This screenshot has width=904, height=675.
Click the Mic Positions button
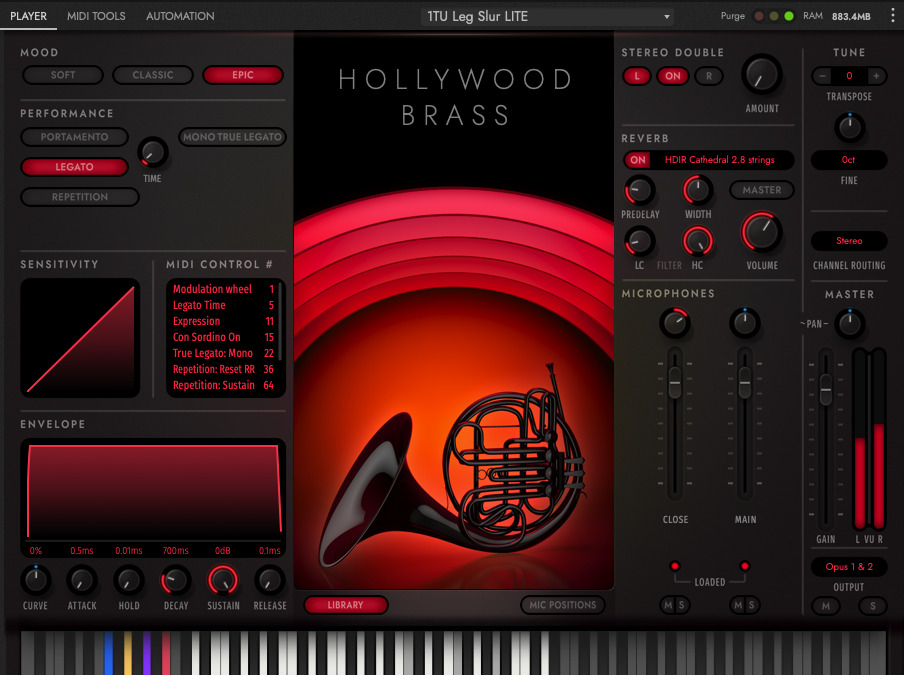click(565, 605)
